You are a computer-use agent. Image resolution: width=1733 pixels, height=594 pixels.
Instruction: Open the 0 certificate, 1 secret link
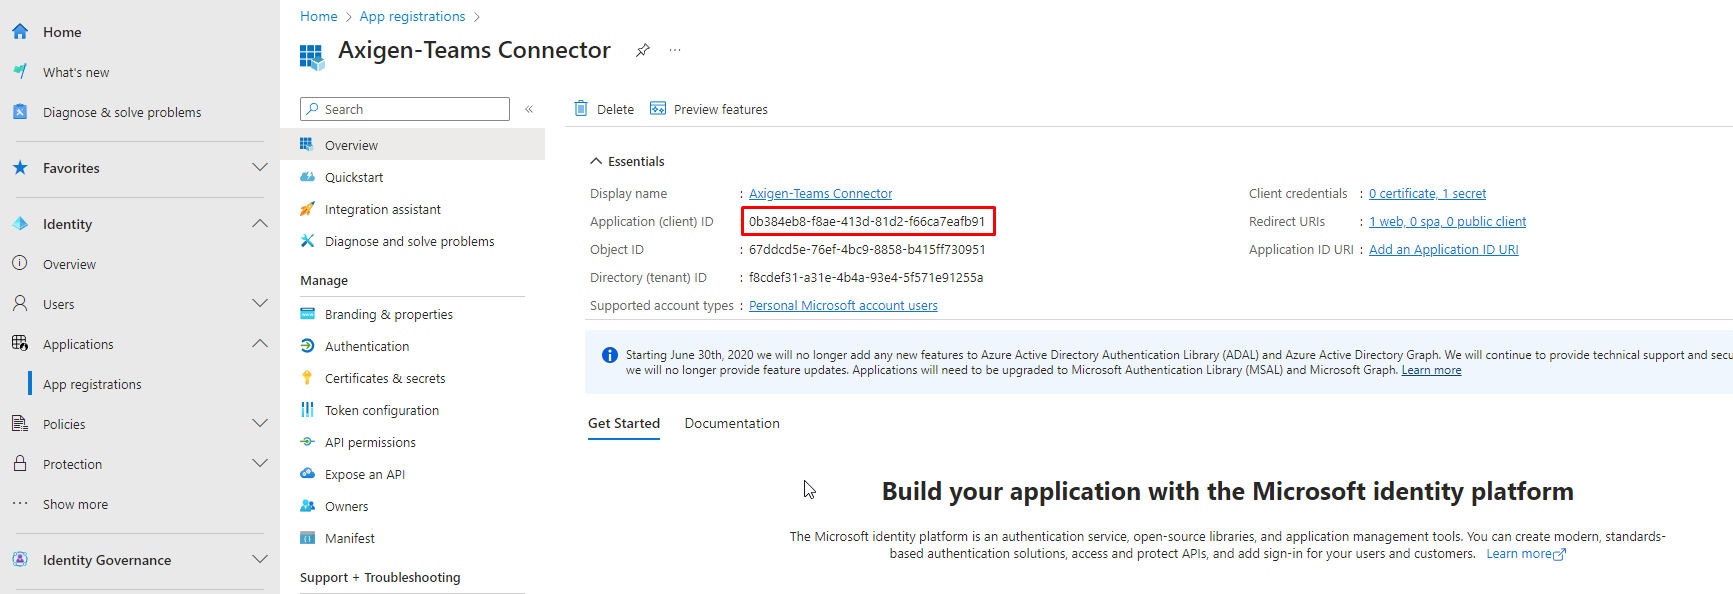pos(1427,194)
